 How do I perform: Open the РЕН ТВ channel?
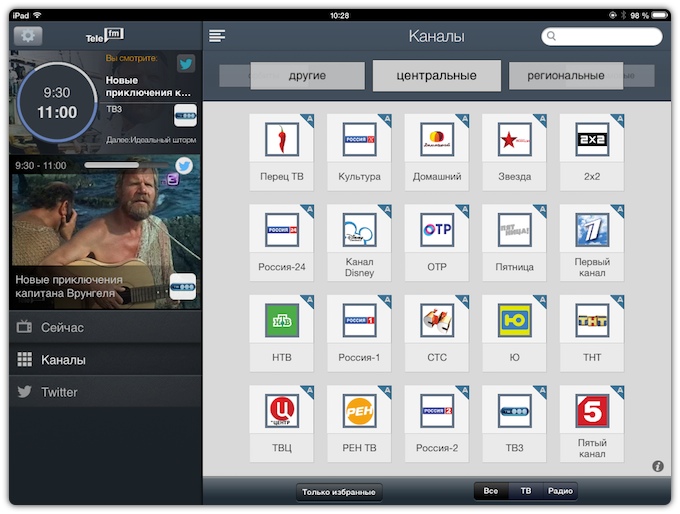click(x=359, y=423)
